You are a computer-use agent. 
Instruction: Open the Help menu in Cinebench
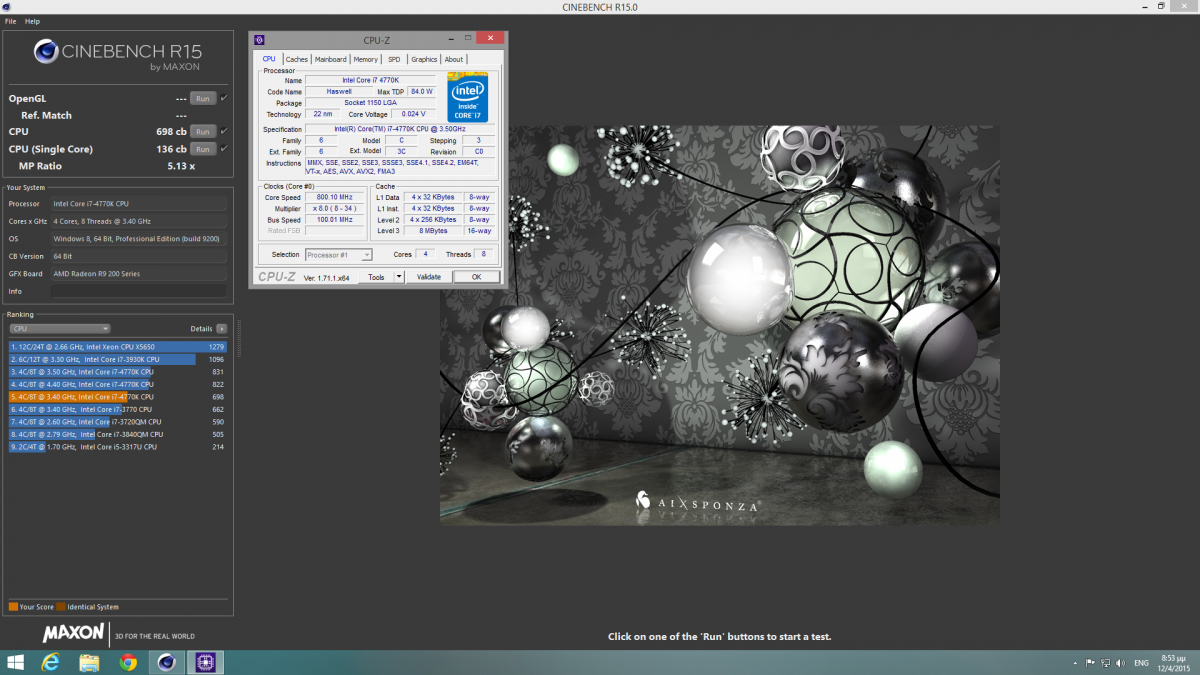(33, 21)
